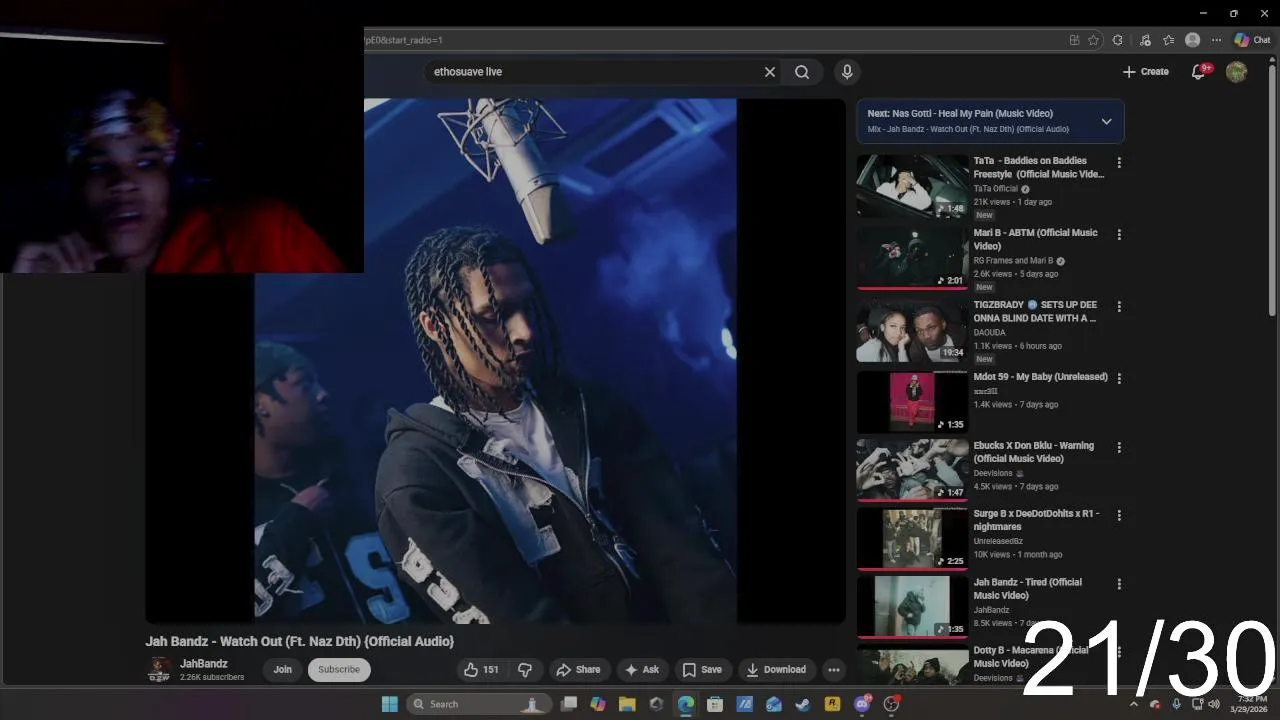Click 'TaTa Official' channel name
The image size is (1280, 720).
[x=996, y=189]
